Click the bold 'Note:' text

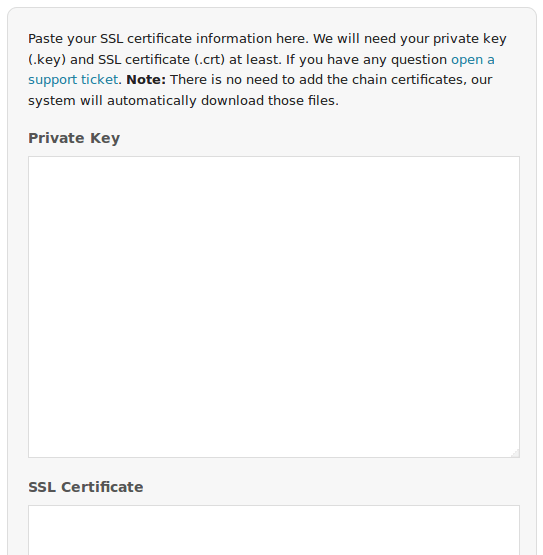coord(146,80)
